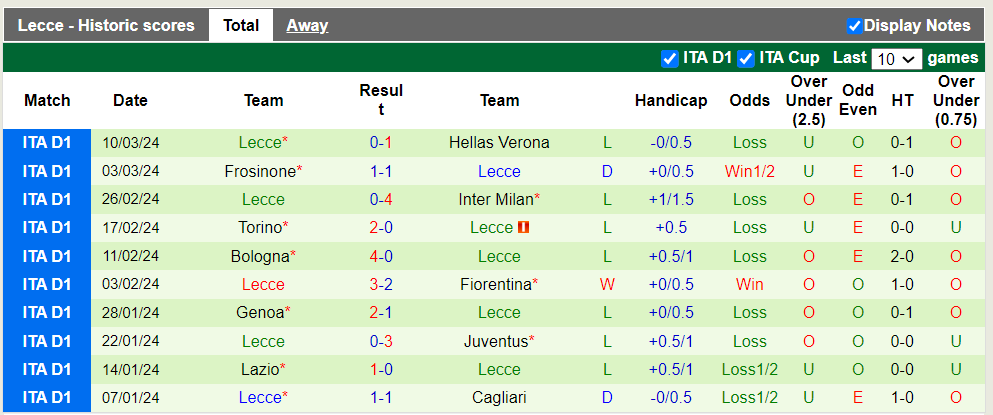The height and width of the screenshot is (415, 993).
Task: Click the Fiorentina team name
Action: (x=496, y=285)
